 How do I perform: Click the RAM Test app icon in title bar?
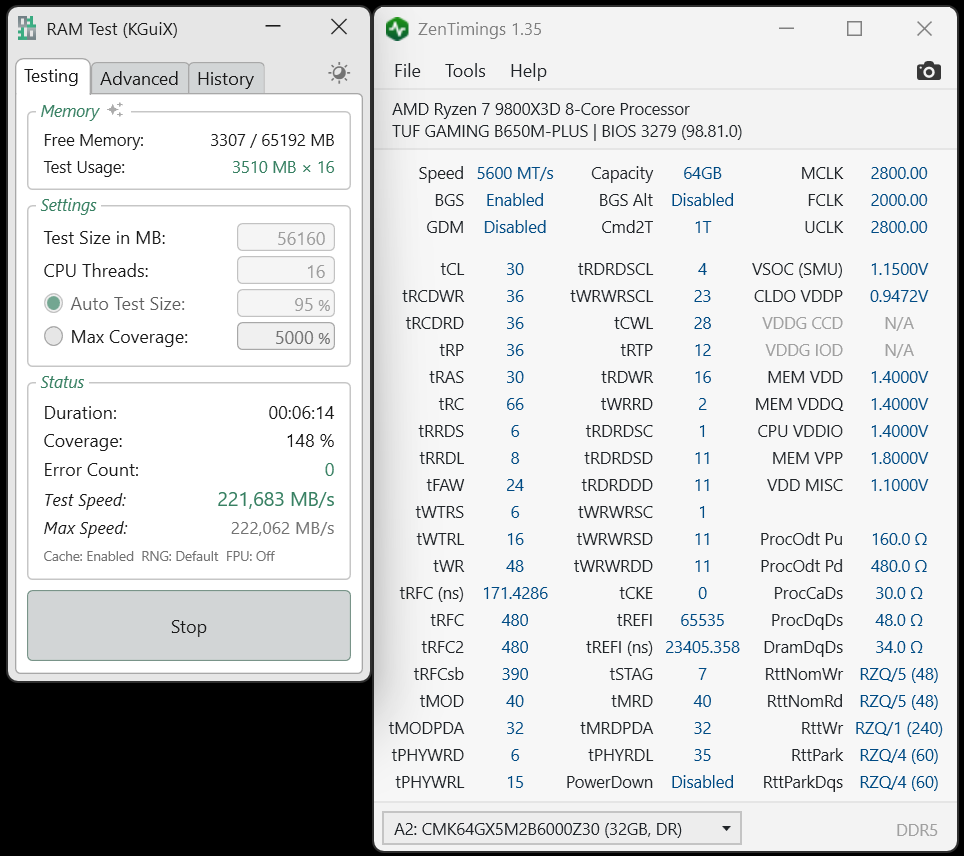point(26,28)
